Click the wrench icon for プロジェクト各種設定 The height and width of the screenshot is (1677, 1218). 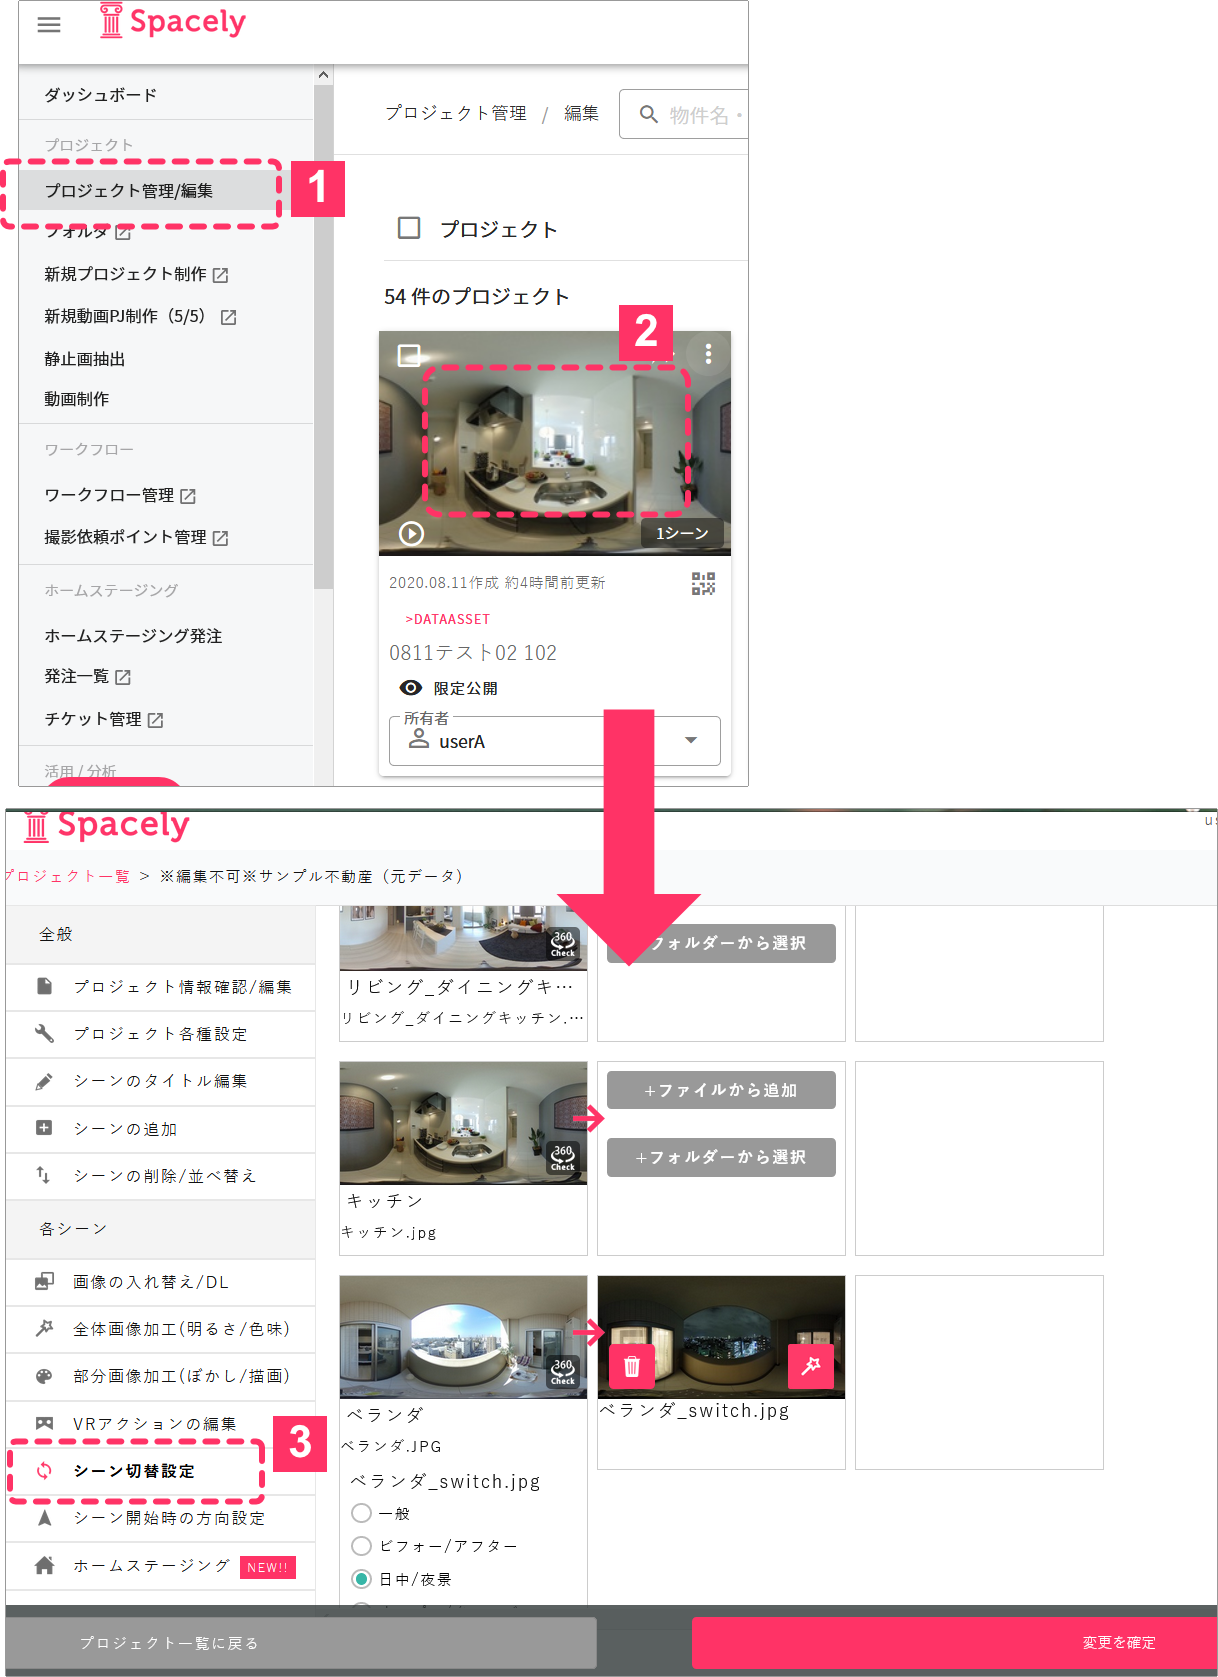[44, 1033]
